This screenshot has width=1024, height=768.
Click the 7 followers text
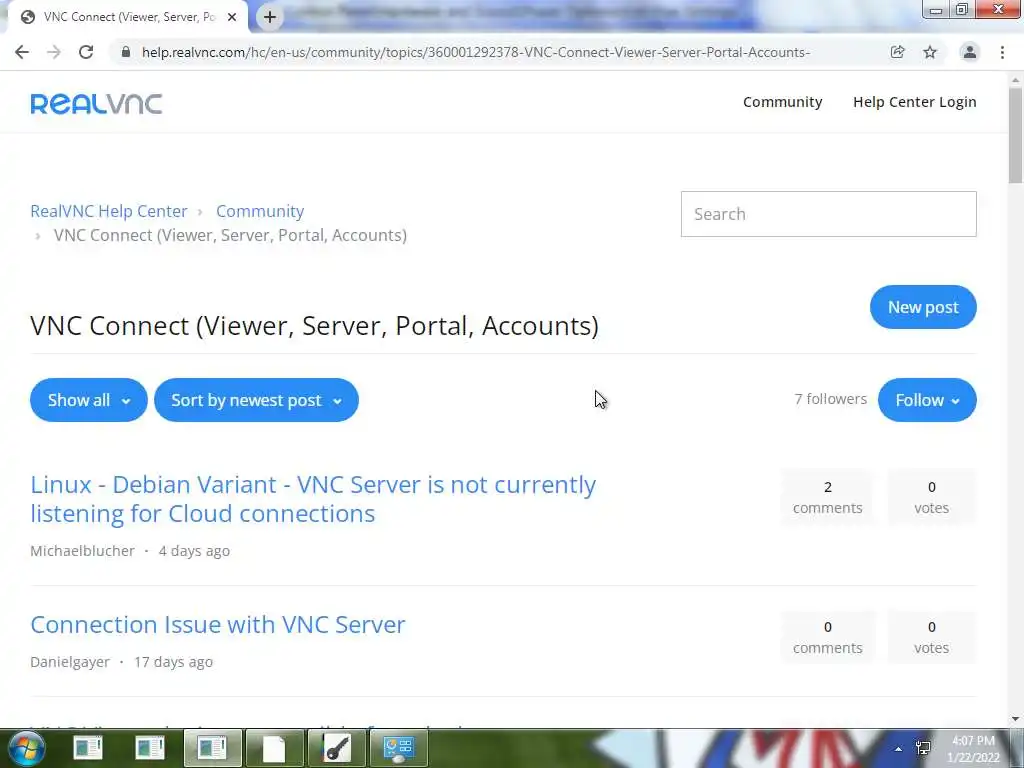pyautogui.click(x=830, y=399)
